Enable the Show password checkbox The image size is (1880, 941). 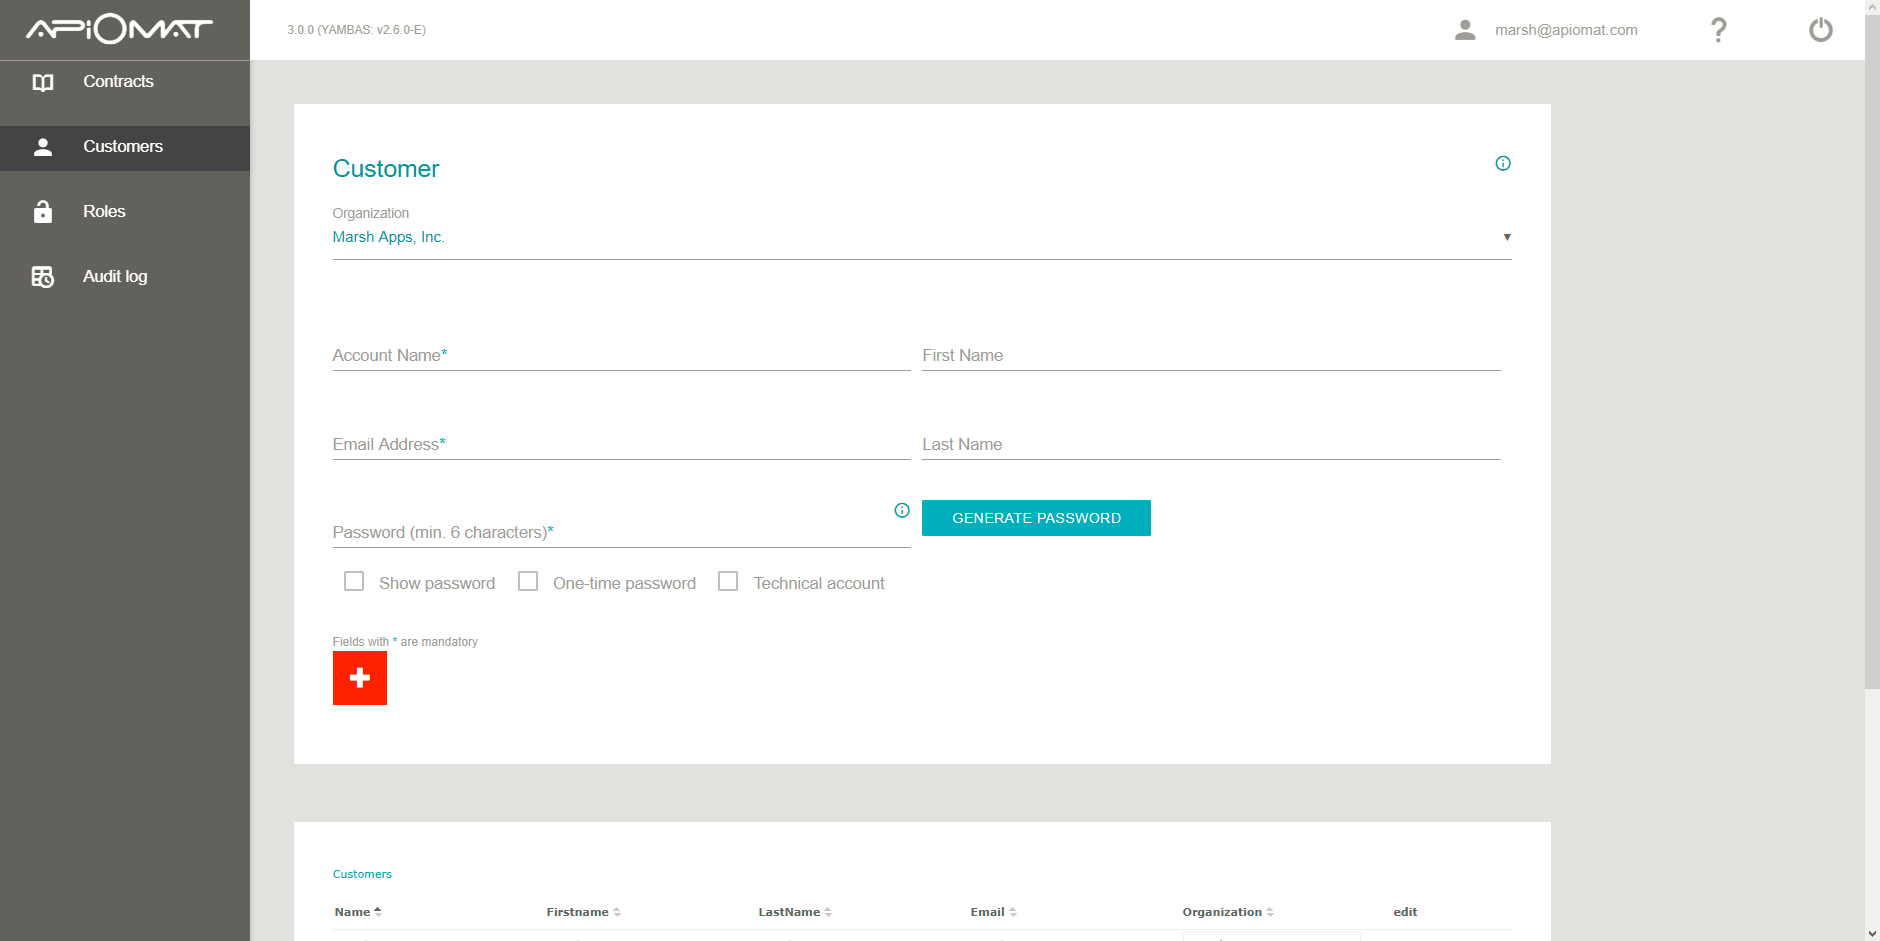point(354,581)
